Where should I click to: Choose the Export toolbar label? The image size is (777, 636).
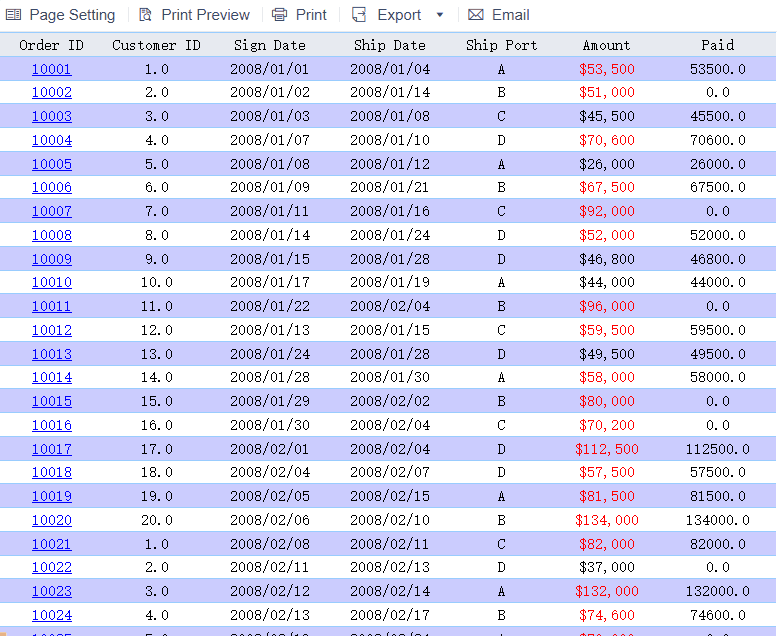click(399, 15)
